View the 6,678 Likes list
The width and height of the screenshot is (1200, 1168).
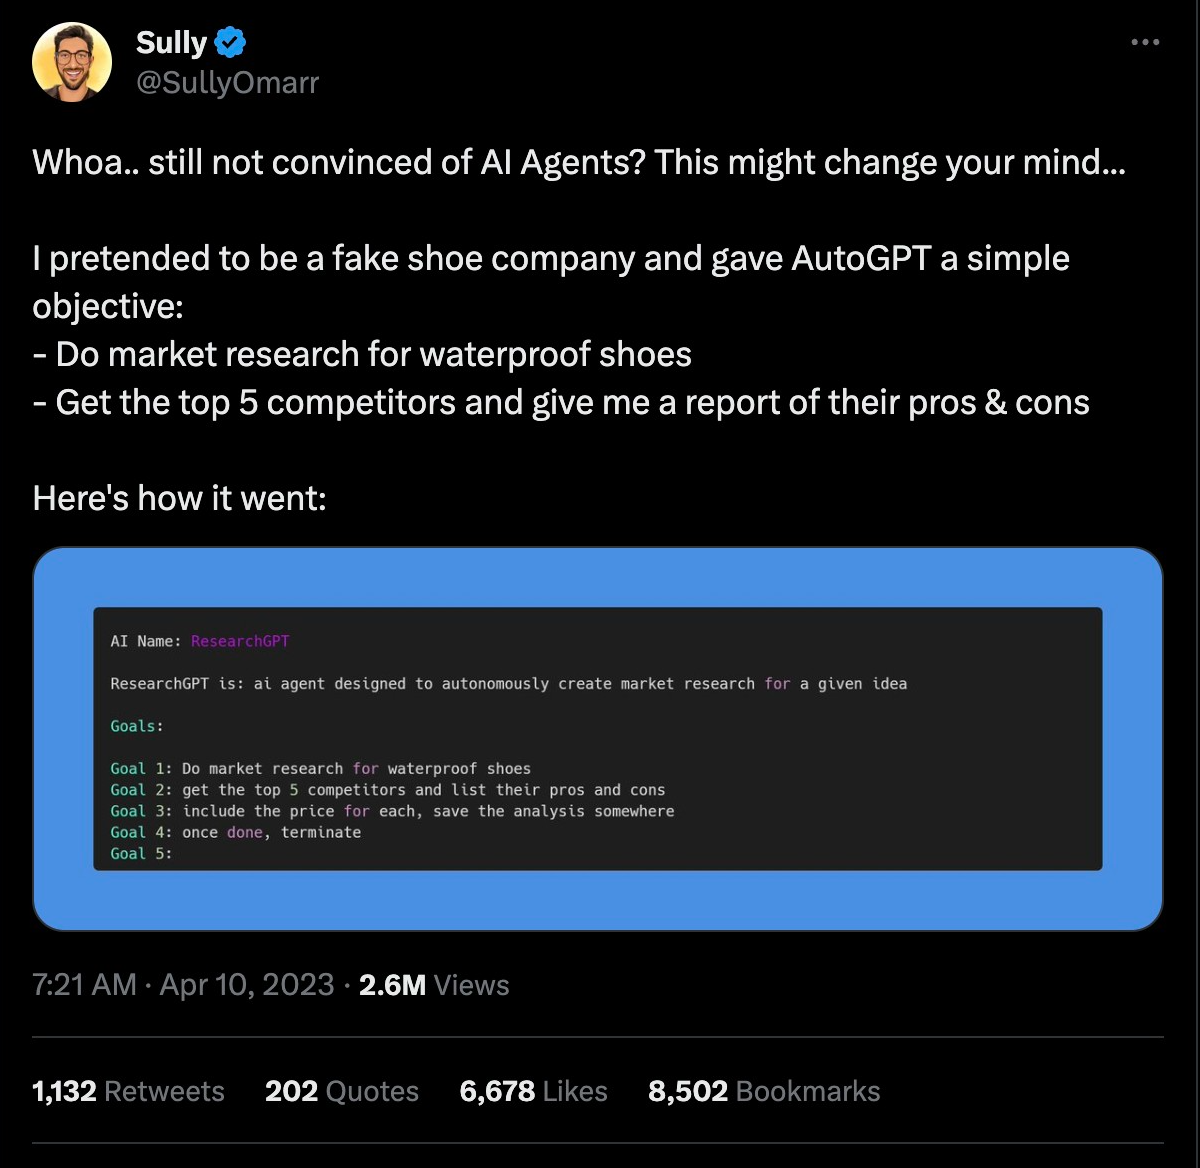click(533, 1091)
